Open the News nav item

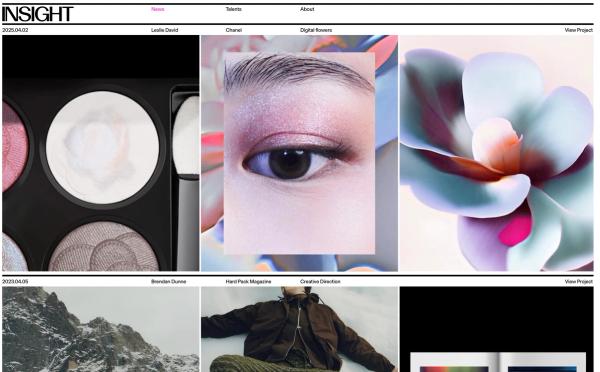click(158, 9)
